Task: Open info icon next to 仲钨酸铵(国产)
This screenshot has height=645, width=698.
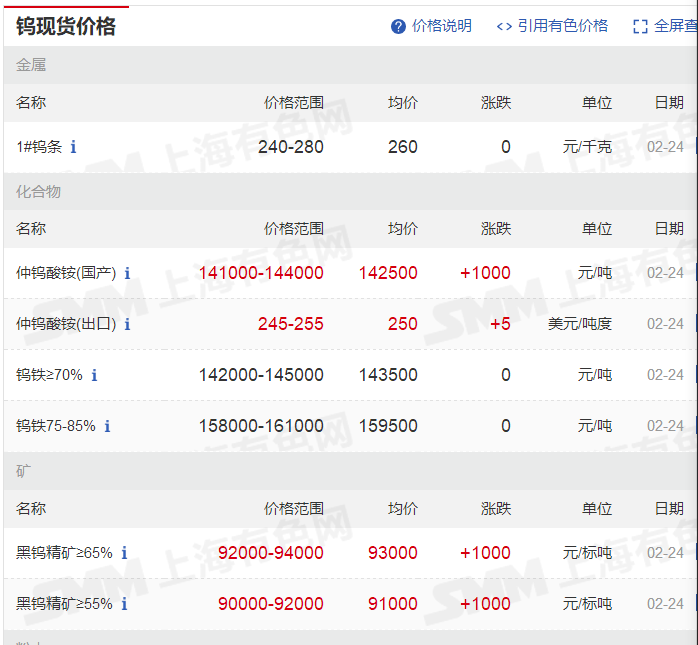Action: [x=127, y=272]
